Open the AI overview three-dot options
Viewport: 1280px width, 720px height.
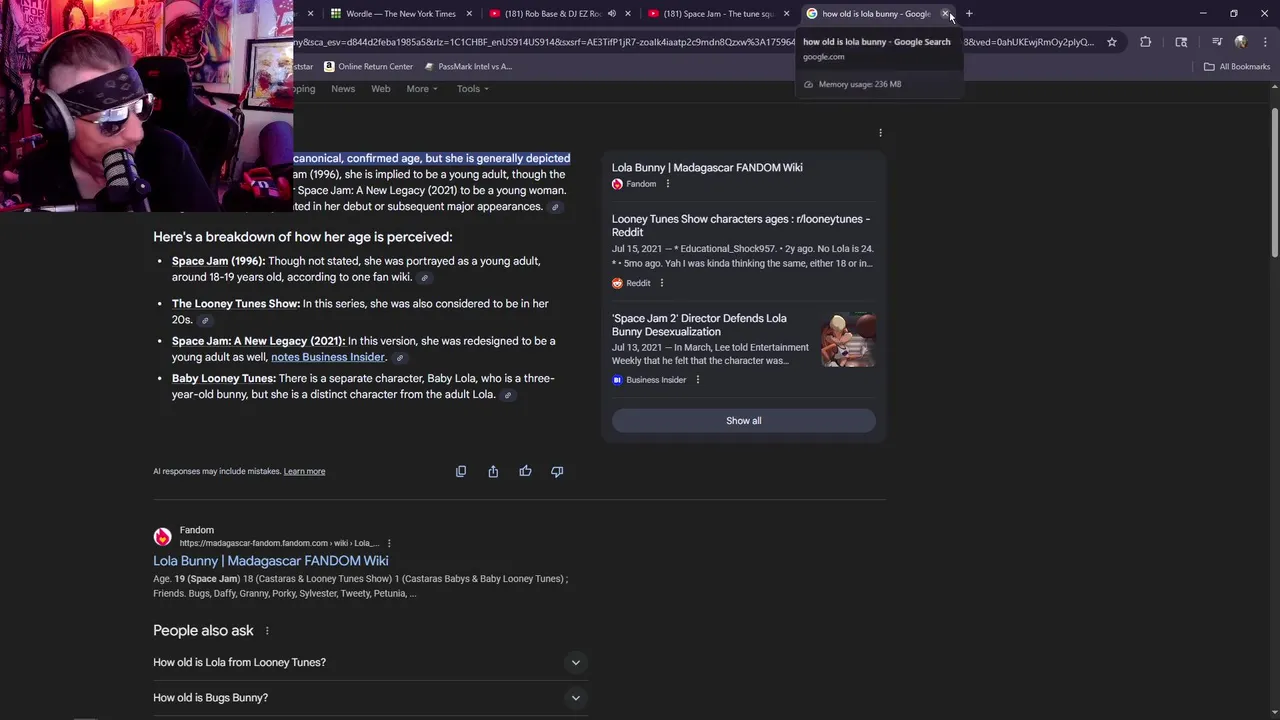click(x=880, y=133)
